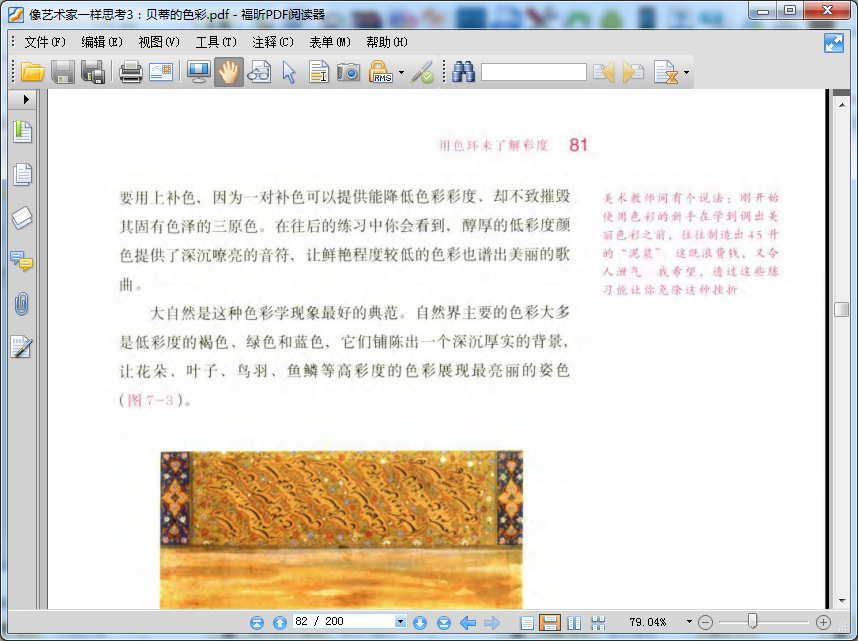Switch to continuous page layout
858x641 pixels.
[x=549, y=622]
